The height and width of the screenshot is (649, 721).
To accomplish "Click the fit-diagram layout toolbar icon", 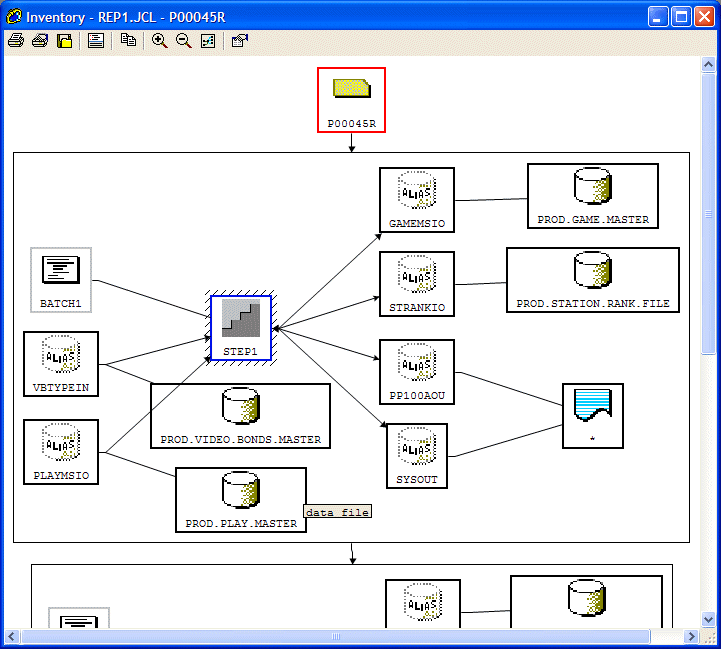I will coord(208,41).
